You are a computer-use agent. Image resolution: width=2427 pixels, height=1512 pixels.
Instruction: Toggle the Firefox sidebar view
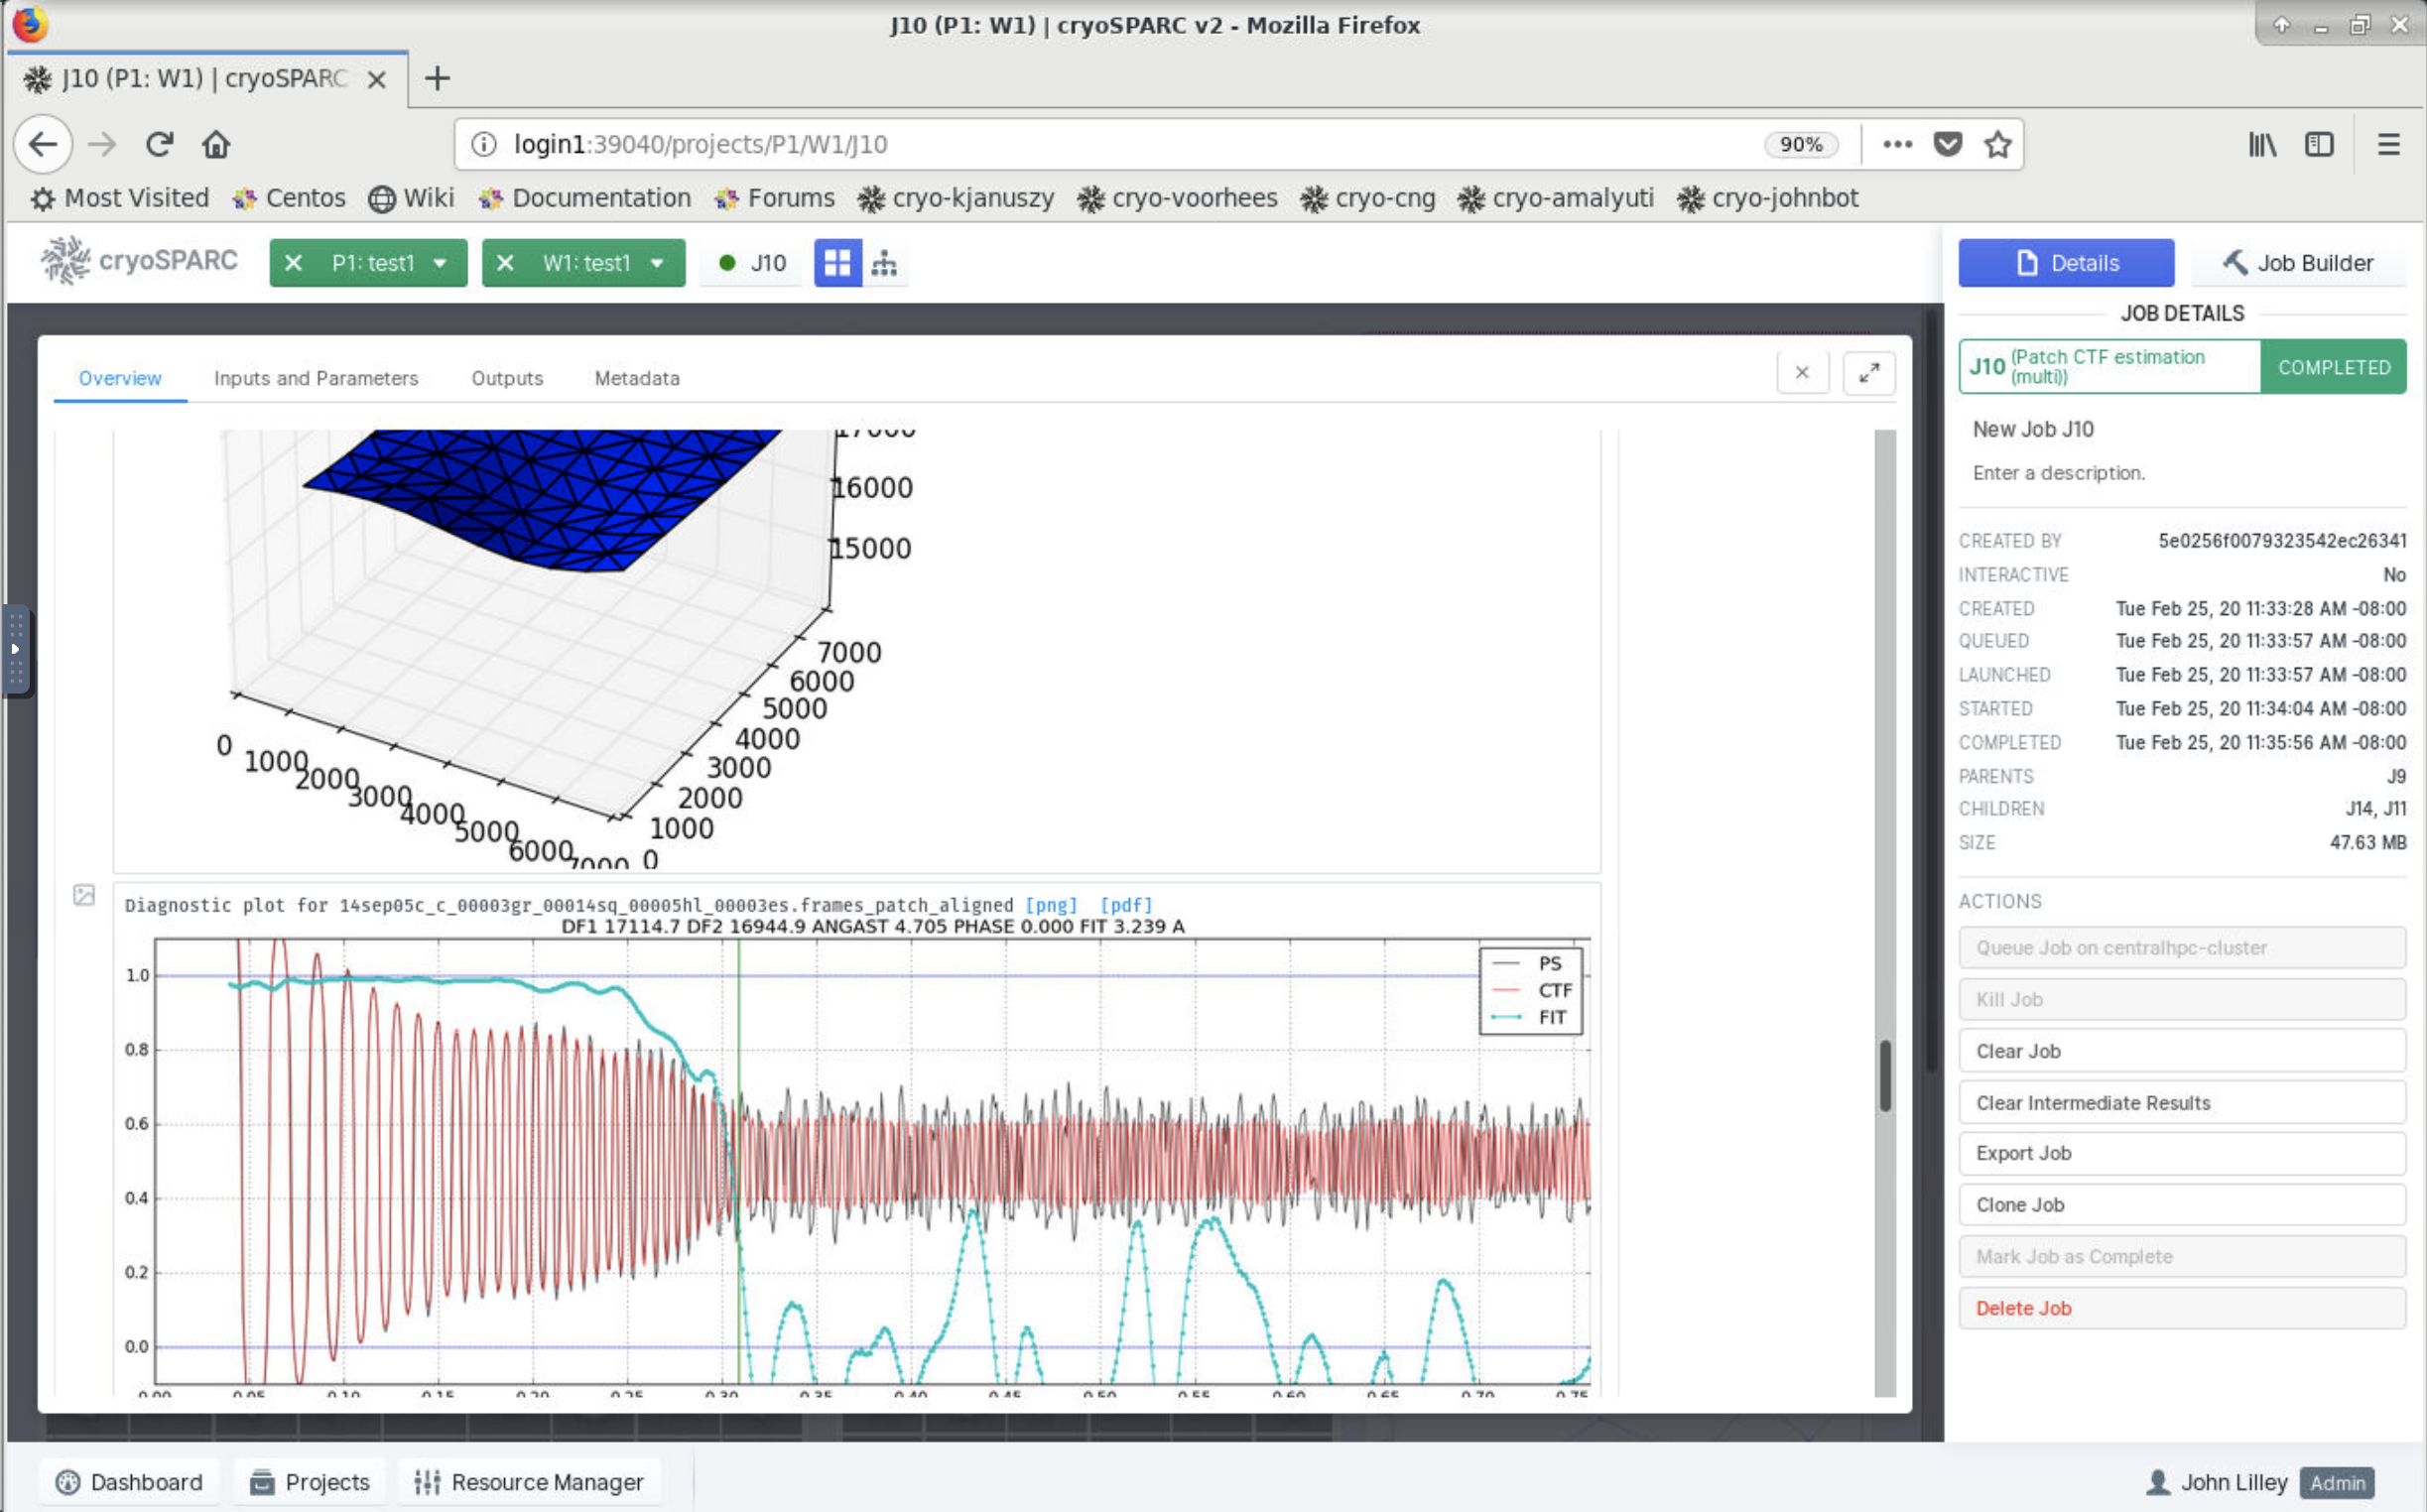point(2318,144)
